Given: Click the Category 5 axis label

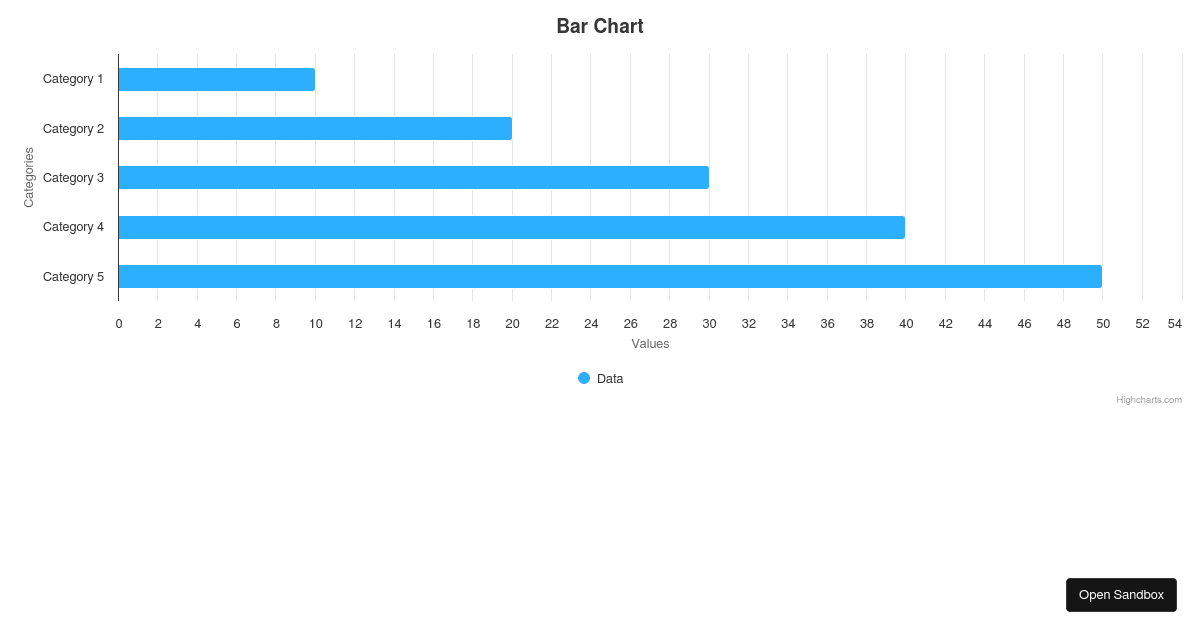Looking at the screenshot, I should pyautogui.click(x=73, y=276).
